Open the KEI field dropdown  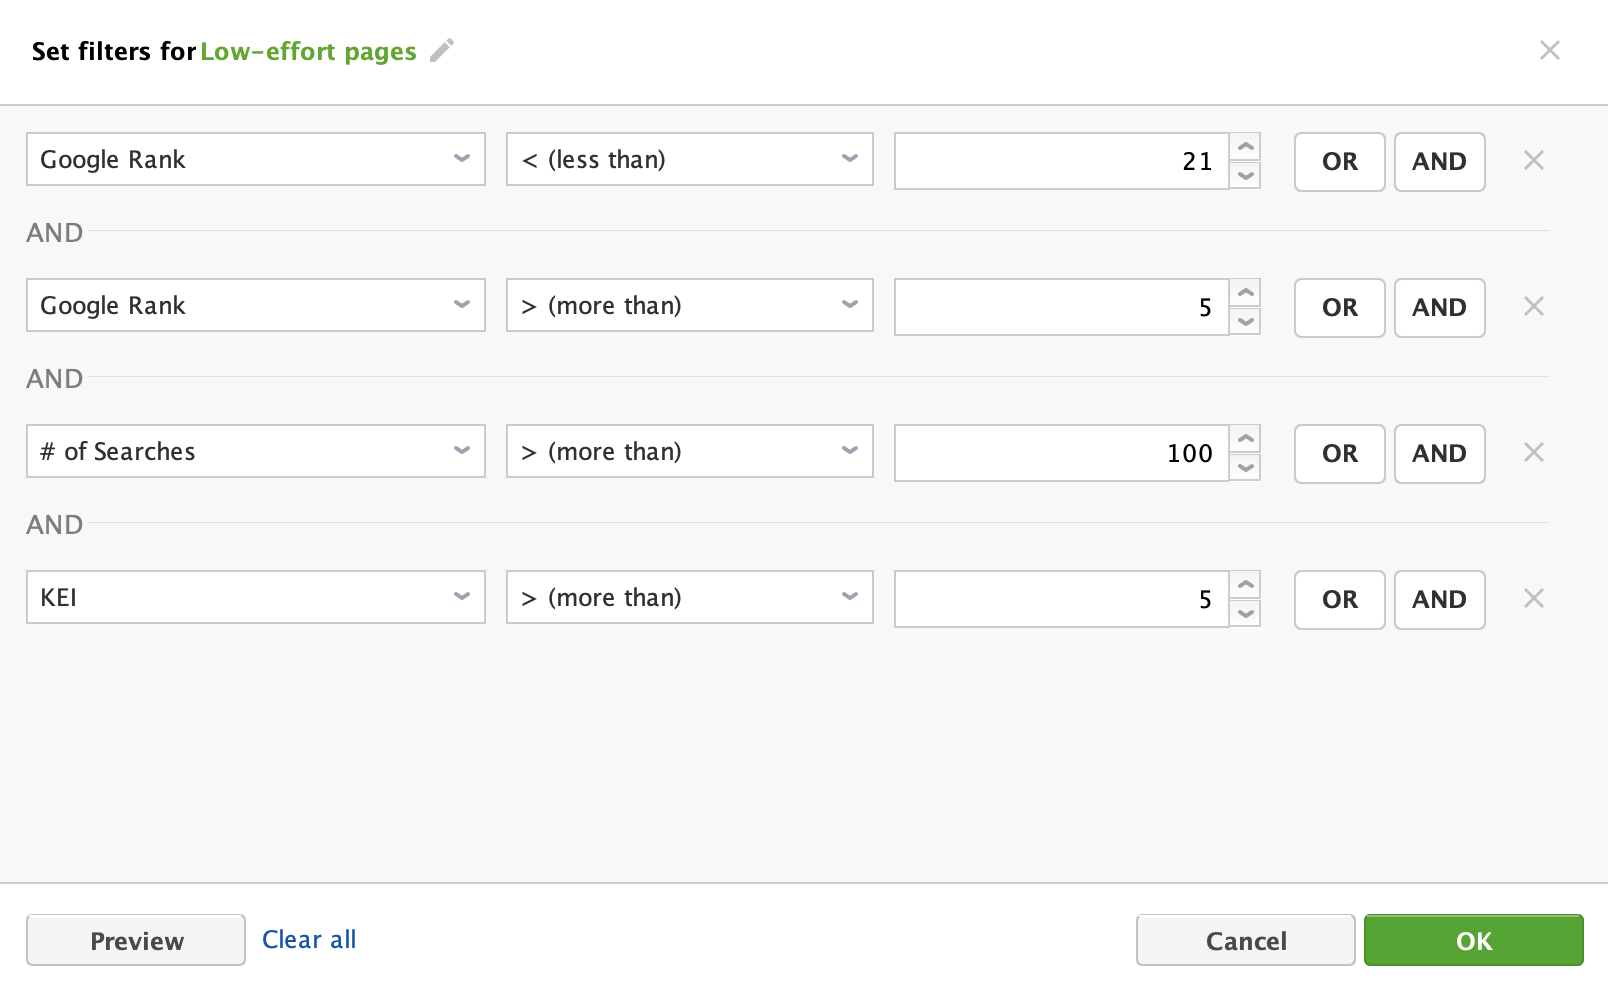(x=256, y=597)
